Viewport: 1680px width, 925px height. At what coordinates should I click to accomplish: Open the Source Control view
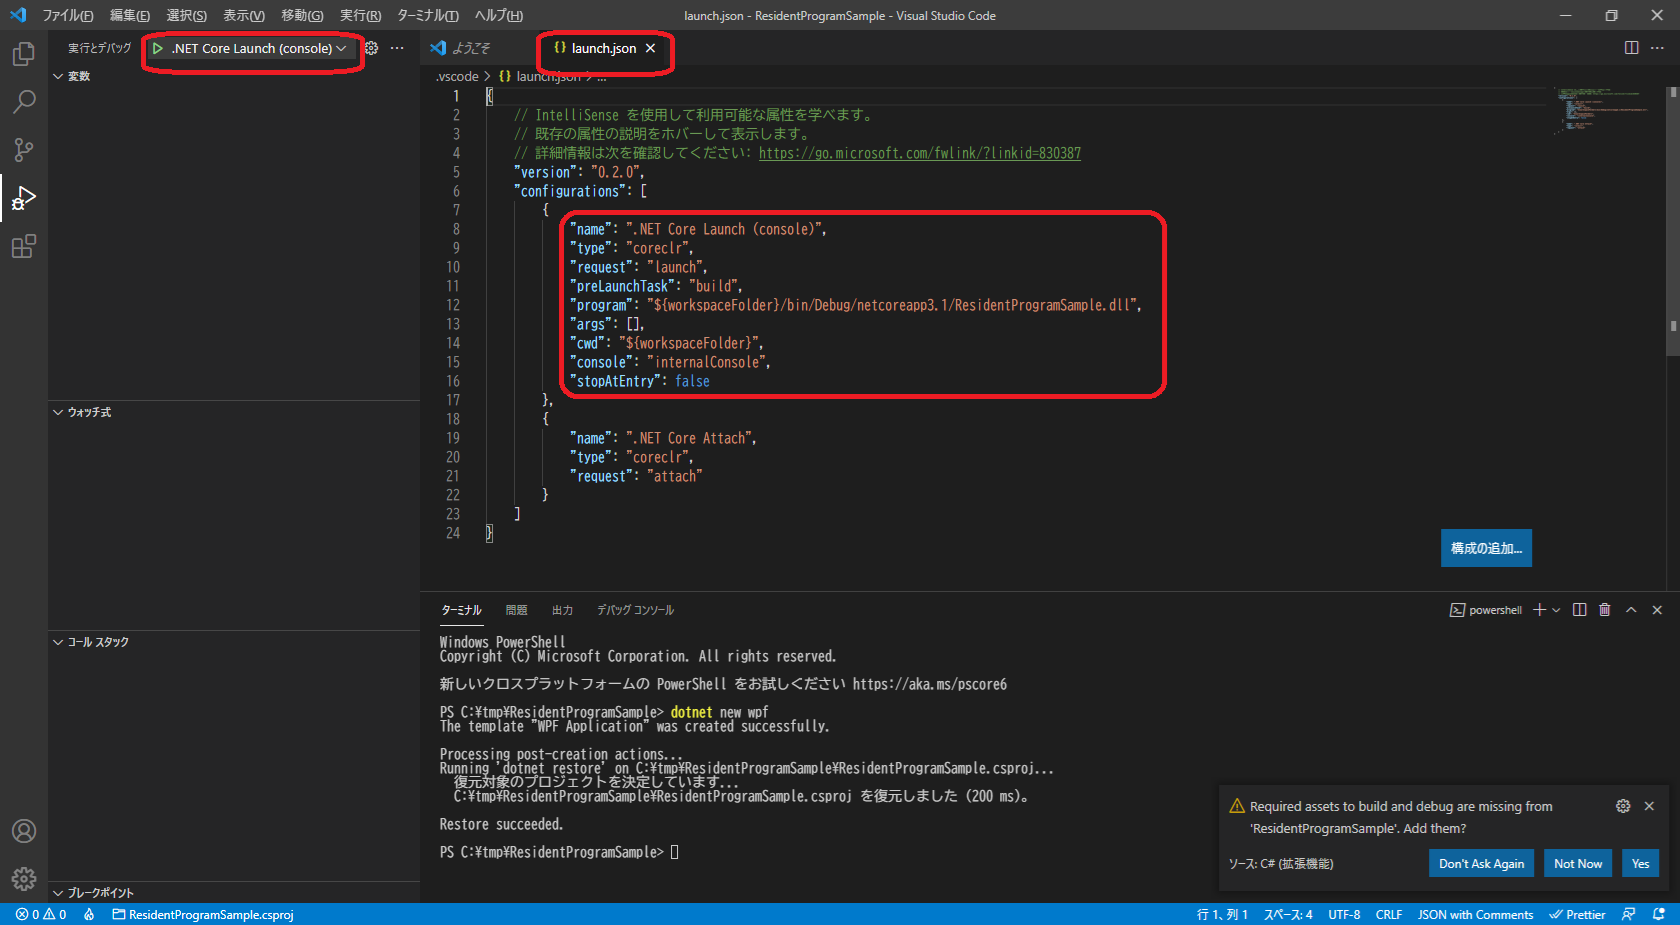(x=24, y=150)
